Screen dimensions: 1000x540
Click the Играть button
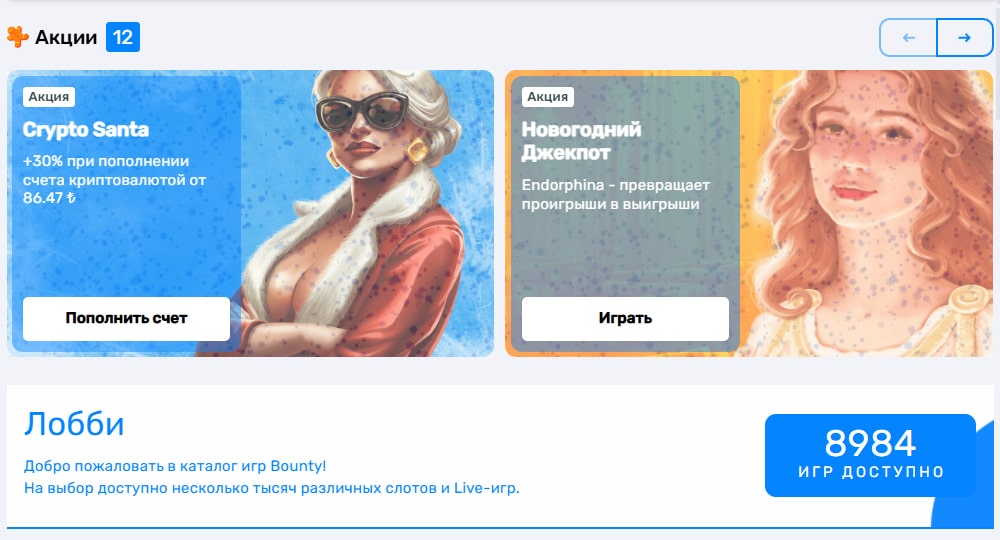click(625, 318)
